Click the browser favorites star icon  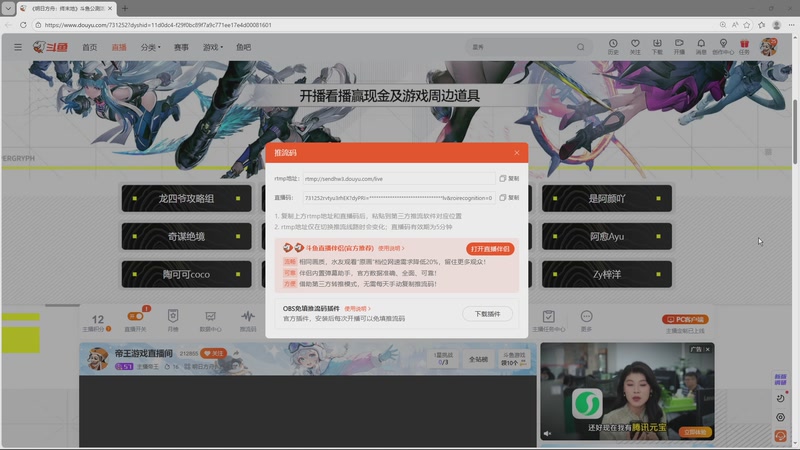(746, 24)
